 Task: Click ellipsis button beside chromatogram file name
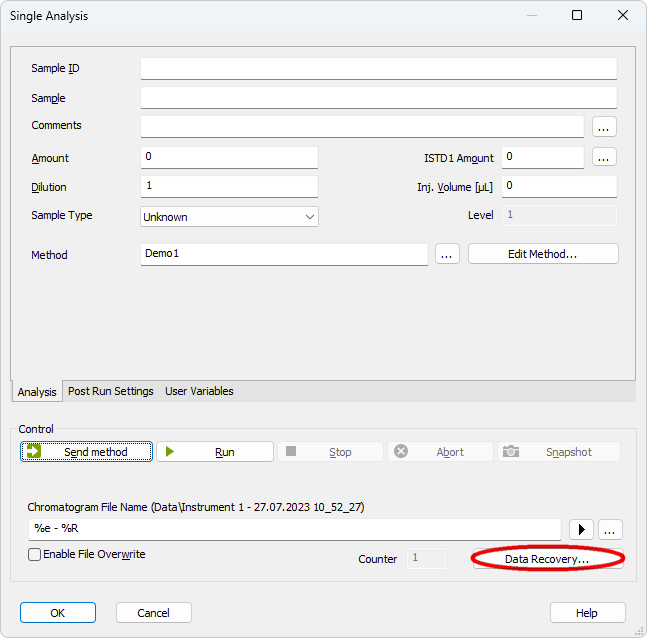[x=611, y=529]
